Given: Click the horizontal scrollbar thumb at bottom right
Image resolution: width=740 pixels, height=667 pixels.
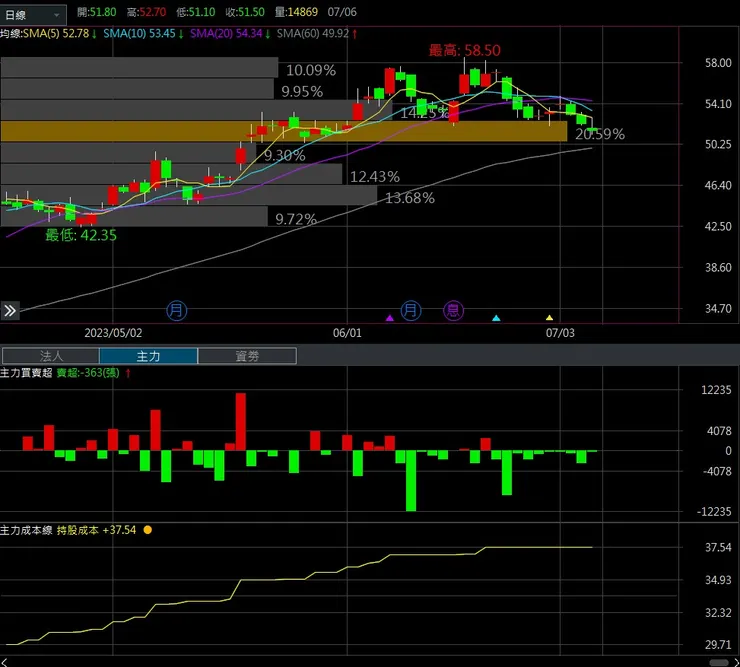Looking at the screenshot, I should 719,663.
